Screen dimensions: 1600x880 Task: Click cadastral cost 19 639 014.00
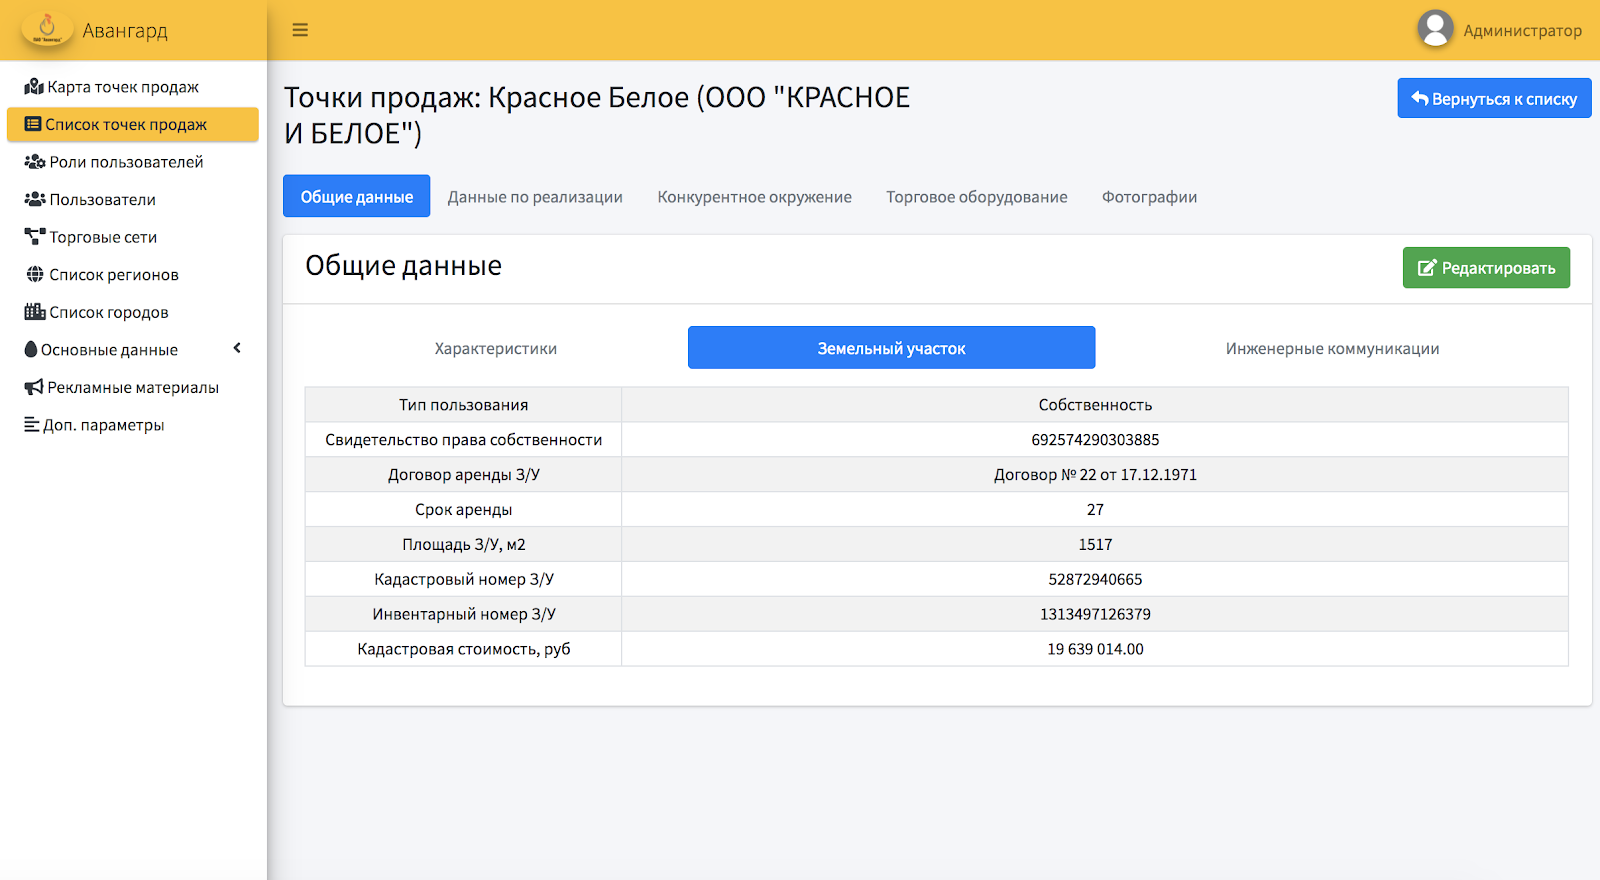coord(1095,649)
